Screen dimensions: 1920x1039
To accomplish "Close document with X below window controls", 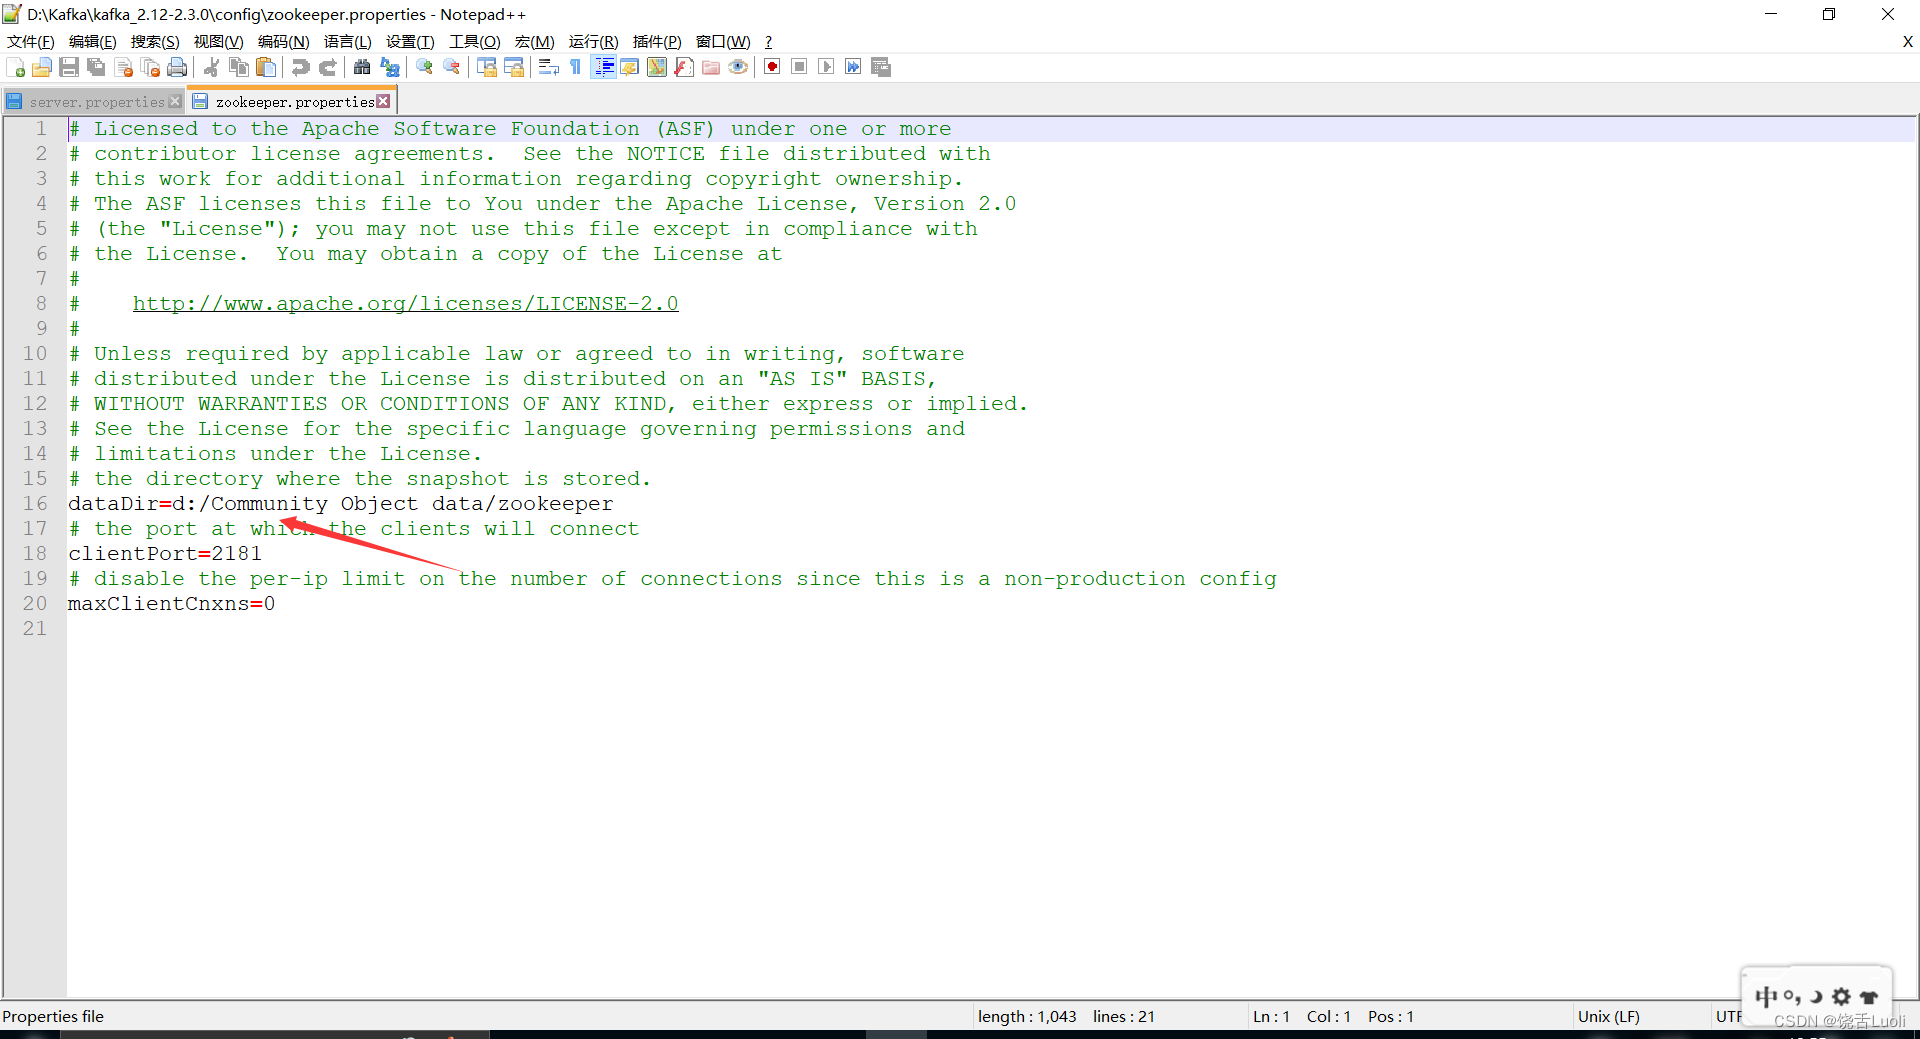I will [1907, 41].
